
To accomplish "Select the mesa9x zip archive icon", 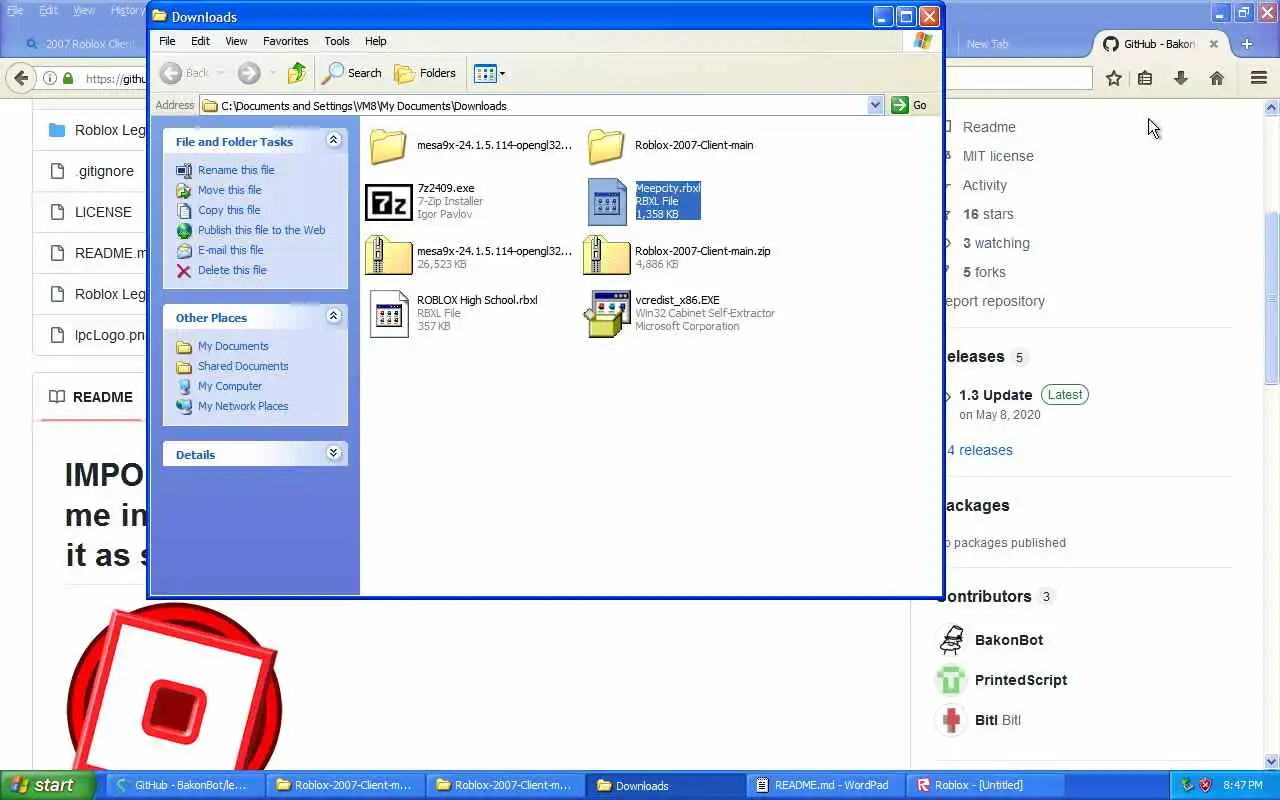I will point(389,256).
